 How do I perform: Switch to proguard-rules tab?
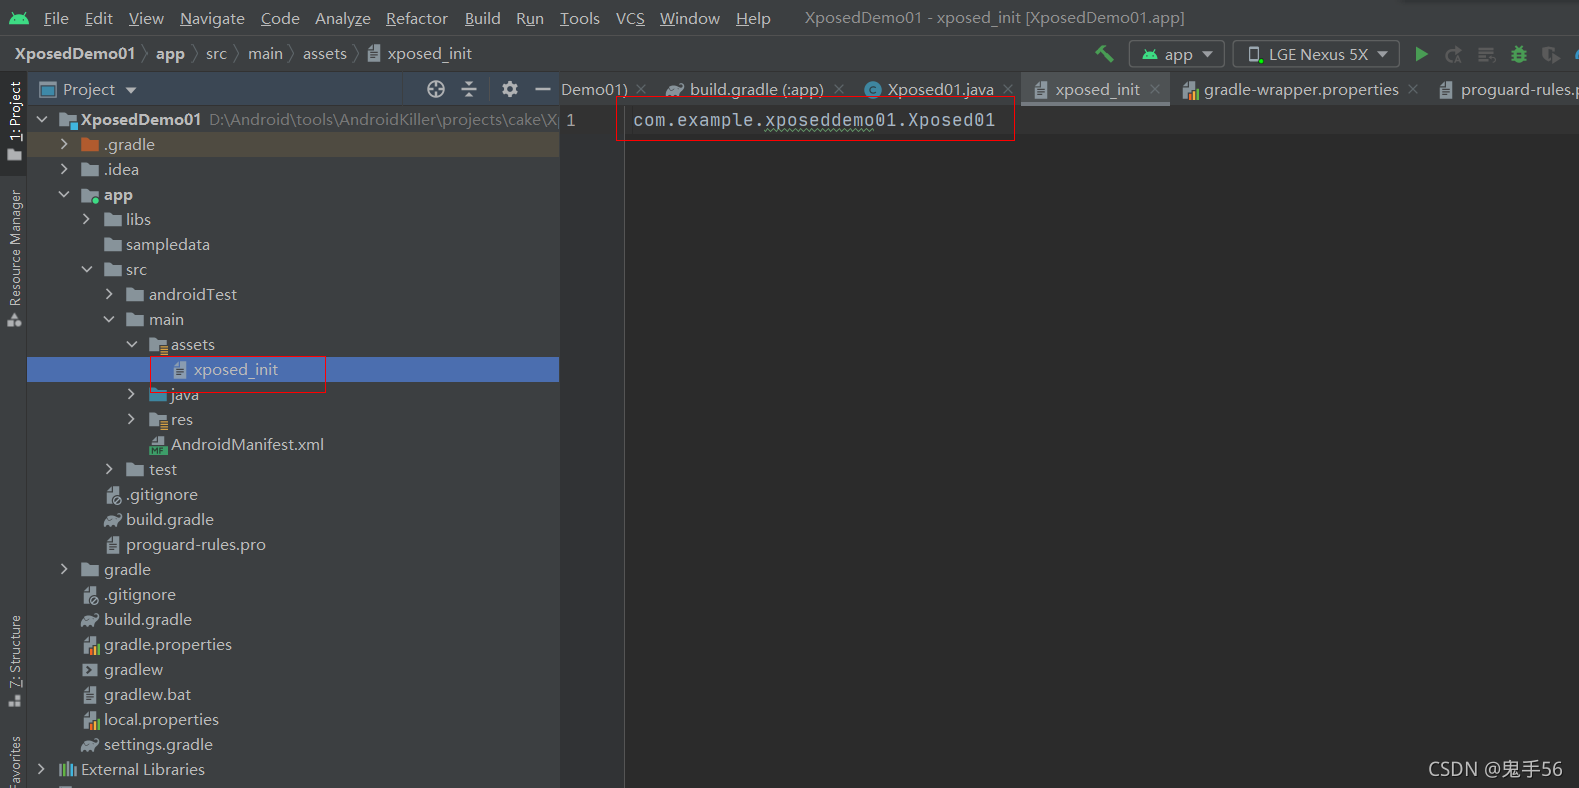(x=1508, y=89)
